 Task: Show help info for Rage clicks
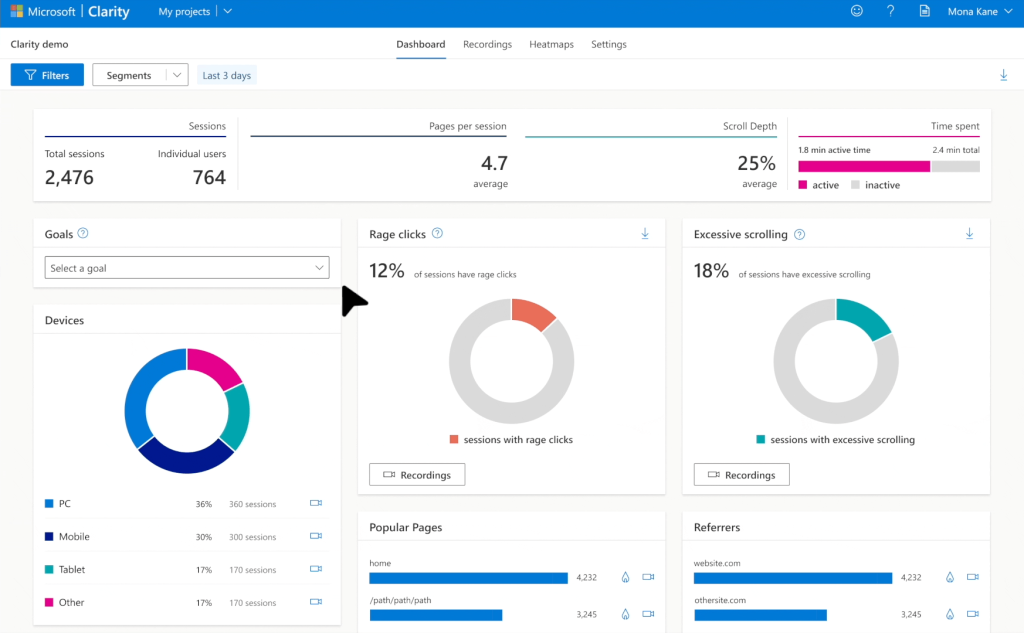click(438, 233)
